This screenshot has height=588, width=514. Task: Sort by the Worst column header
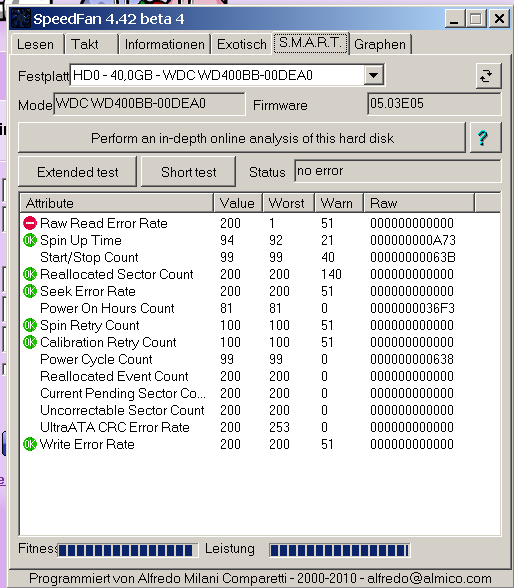click(288, 203)
